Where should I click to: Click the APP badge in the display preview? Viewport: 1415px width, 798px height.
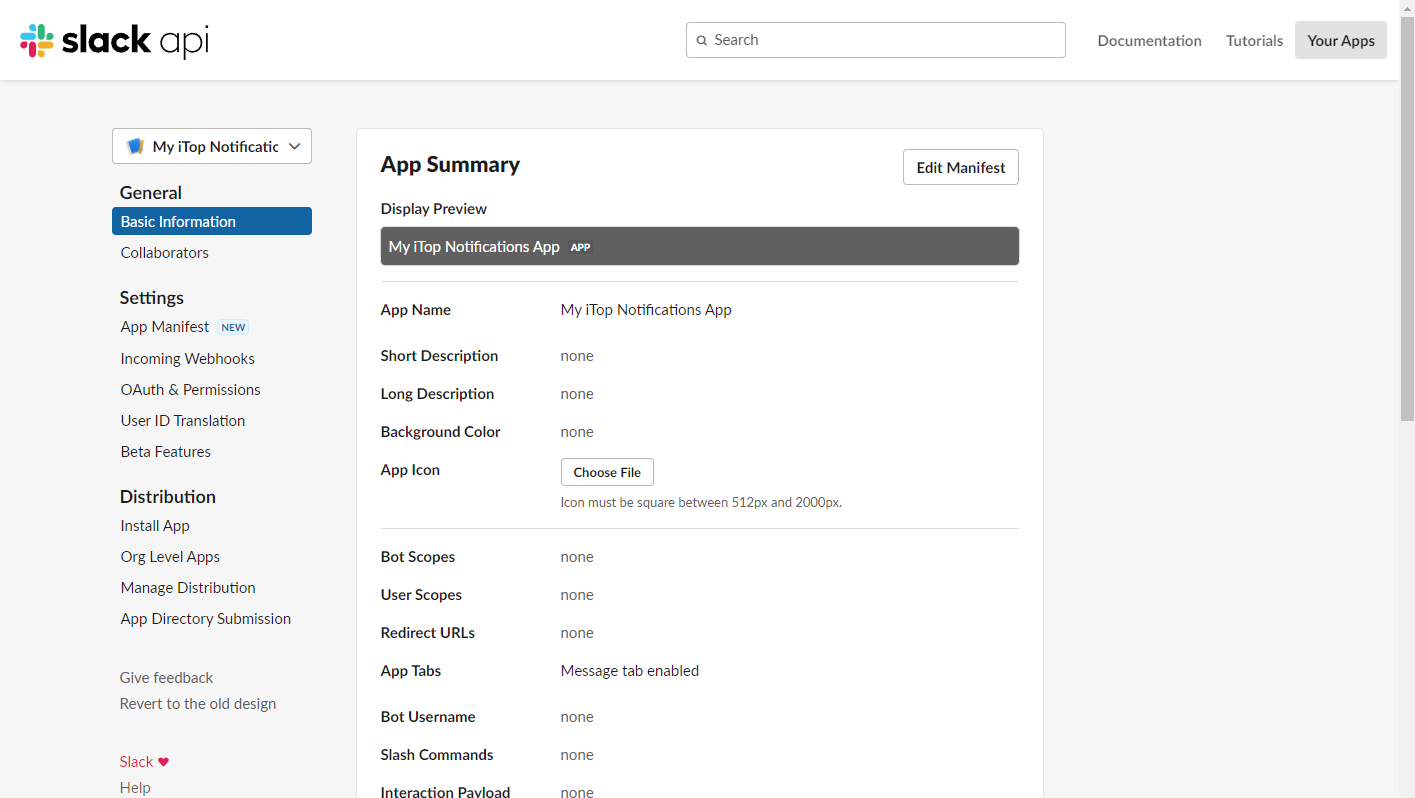pyautogui.click(x=580, y=247)
